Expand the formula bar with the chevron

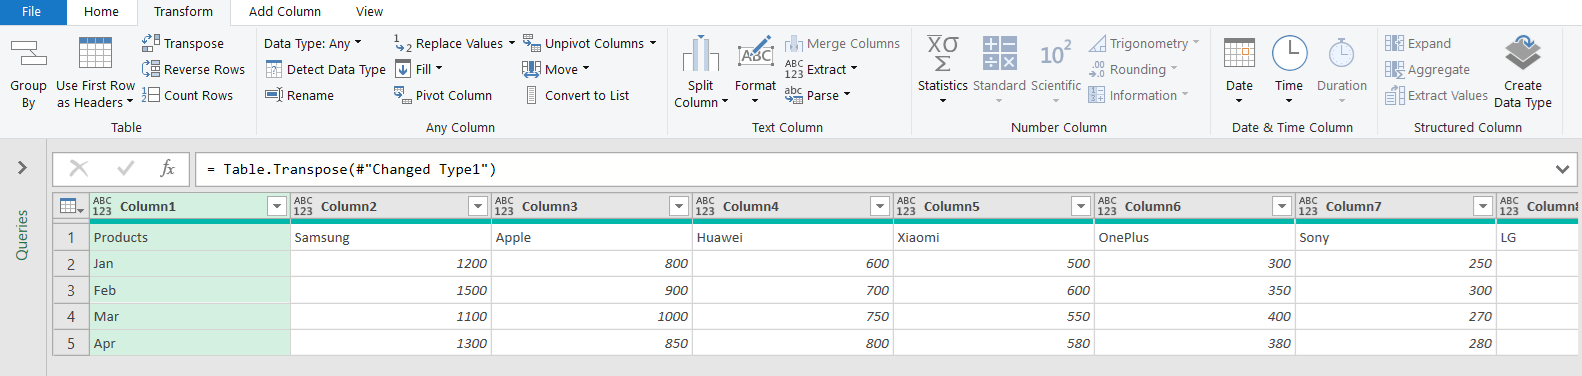pyautogui.click(x=1562, y=169)
